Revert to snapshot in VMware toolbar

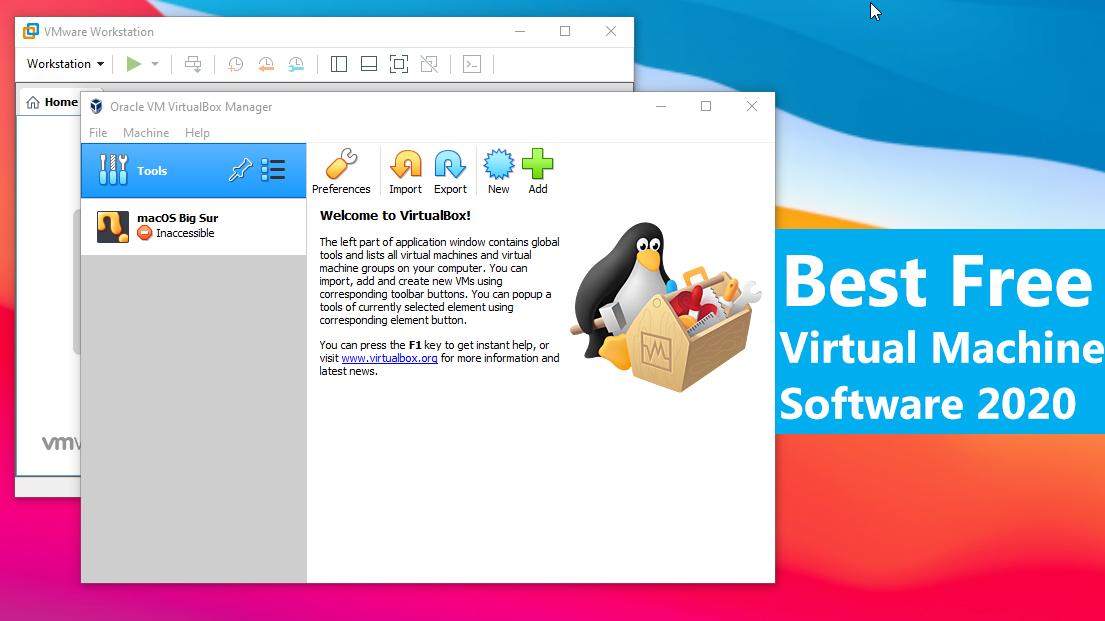tap(265, 63)
